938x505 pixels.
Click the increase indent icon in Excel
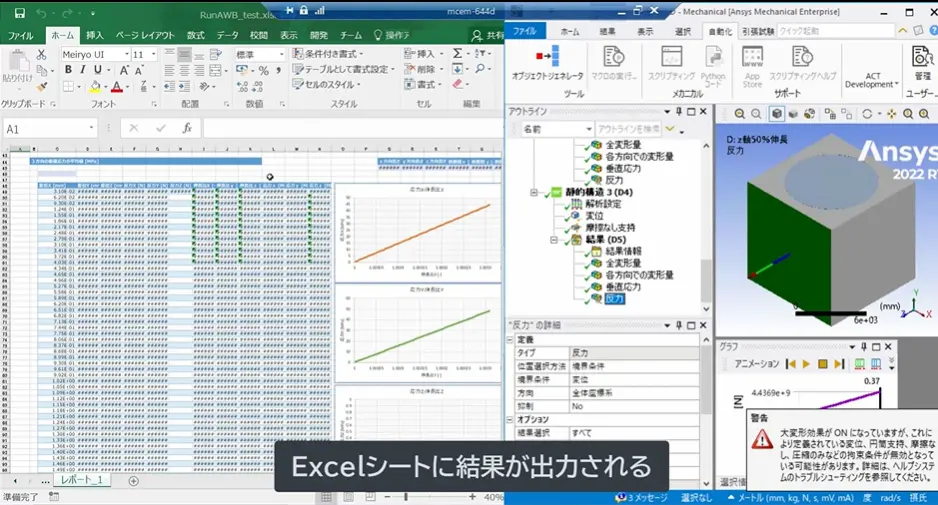(x=185, y=87)
